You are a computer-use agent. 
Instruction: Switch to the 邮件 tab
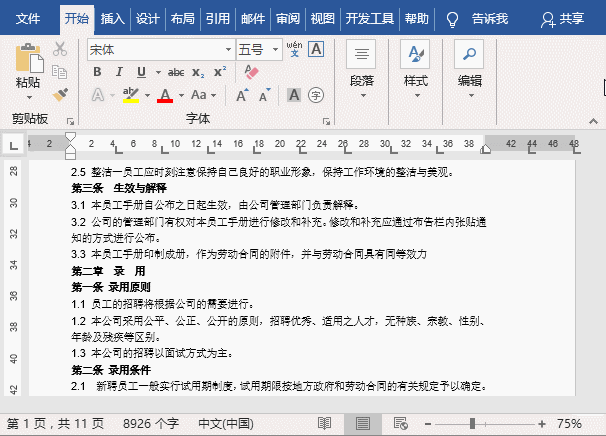click(x=253, y=18)
